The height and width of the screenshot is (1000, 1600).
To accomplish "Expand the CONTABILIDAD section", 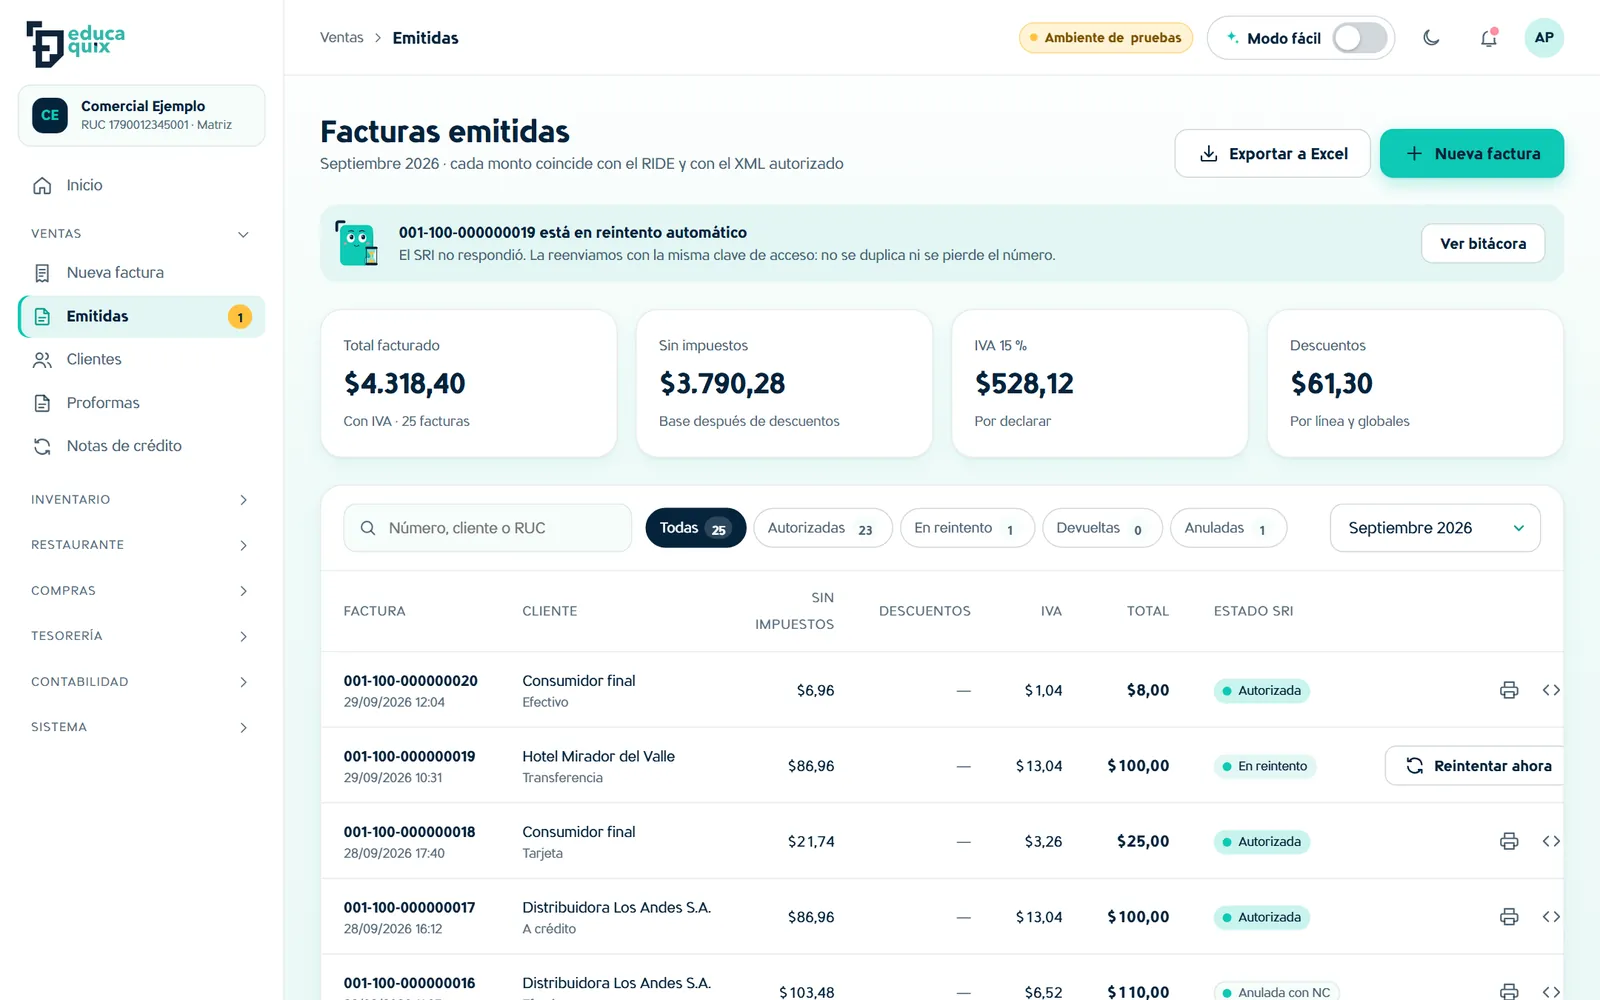I will point(141,682).
